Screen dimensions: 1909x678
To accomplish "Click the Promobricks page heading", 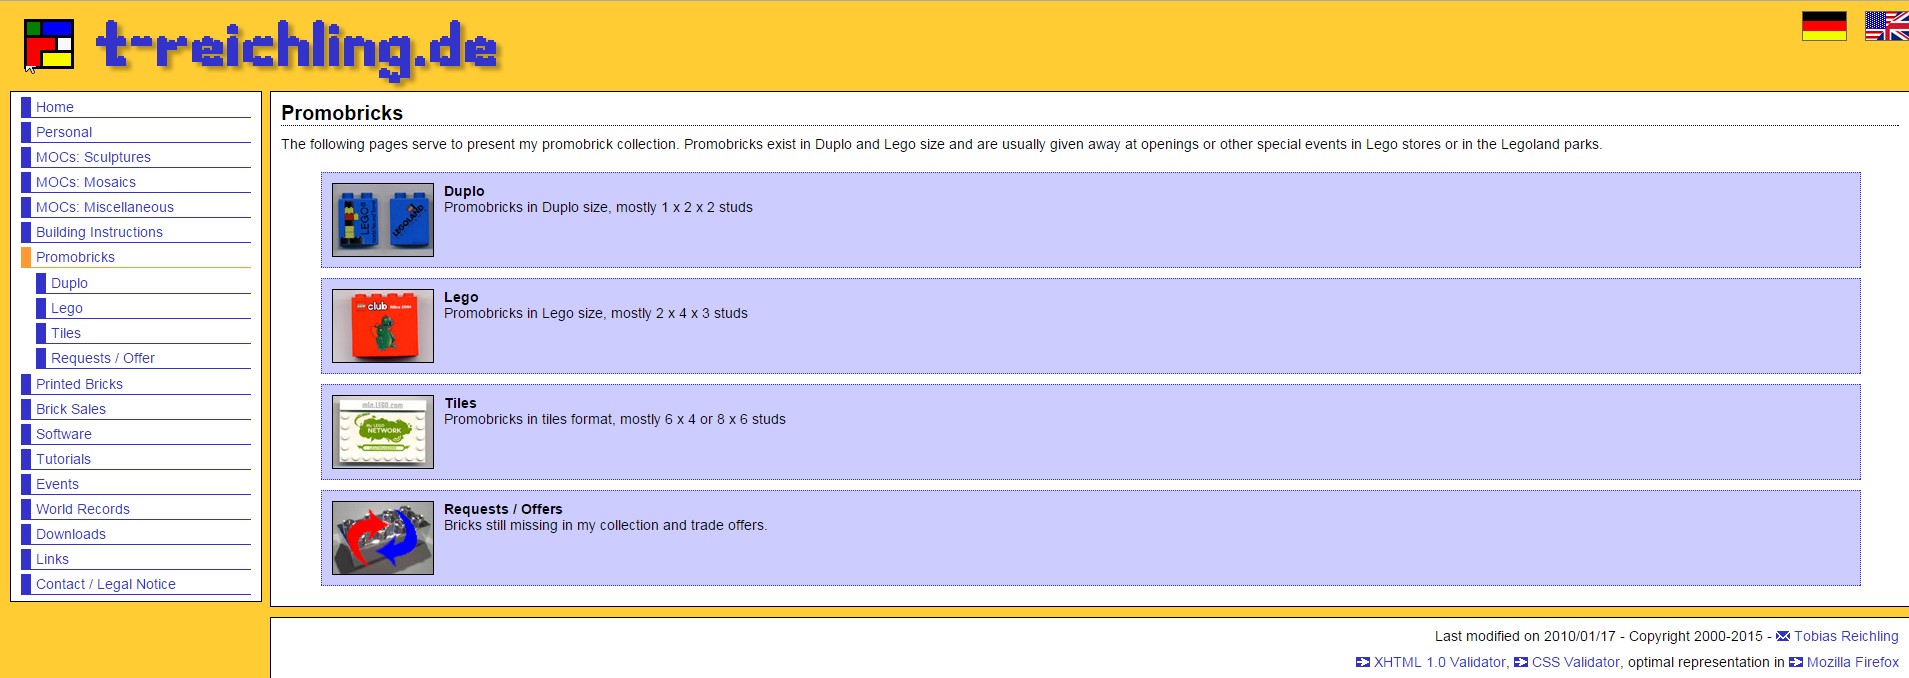I will [x=342, y=113].
